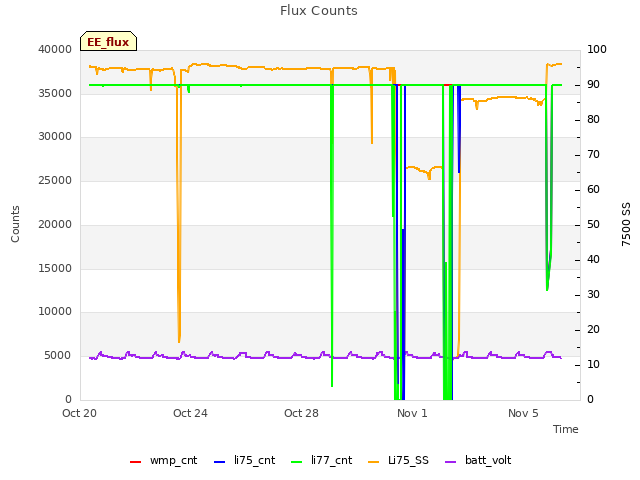640x480 pixels.
Task: Toggle the wmp_cnt legend entry
Action: click(164, 460)
